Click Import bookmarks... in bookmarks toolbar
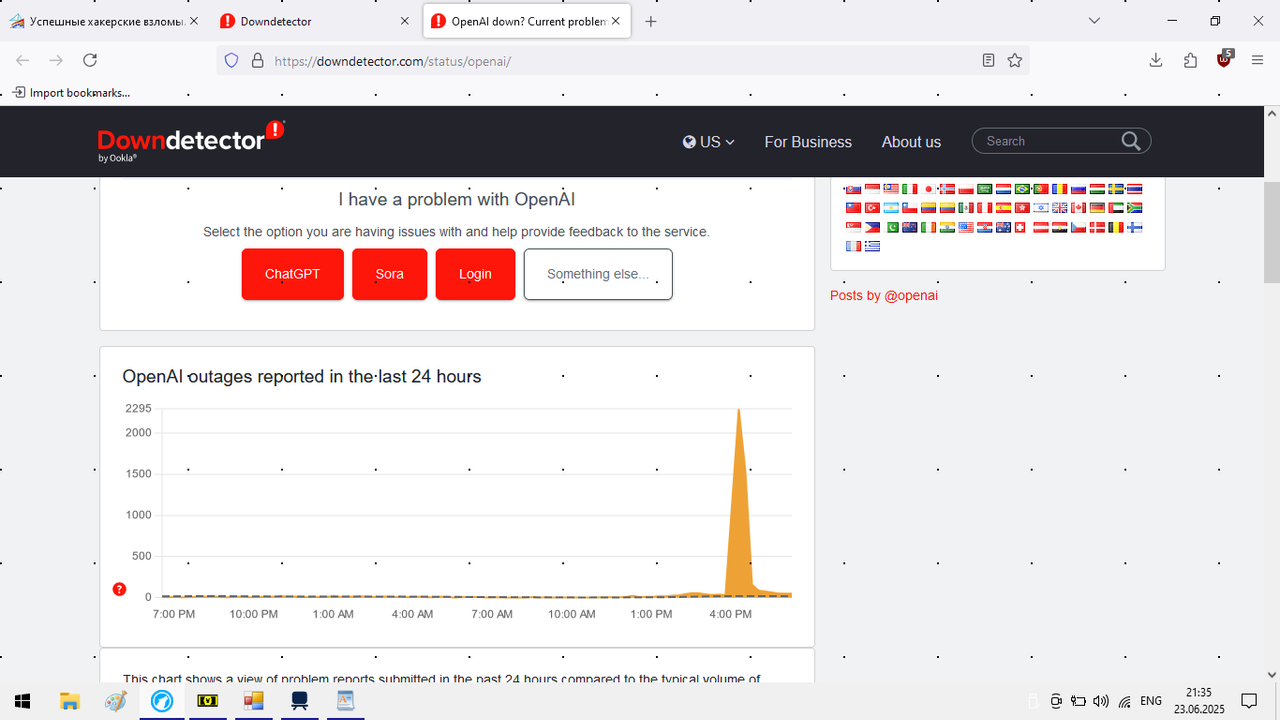Viewport: 1280px width, 720px height. (x=71, y=92)
